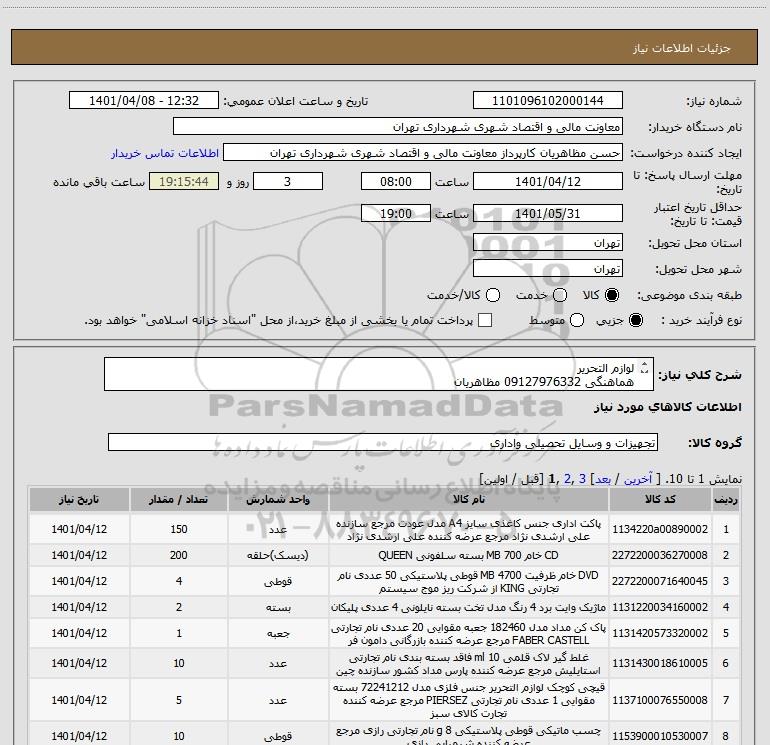This screenshot has height=745, width=770.
Task: Click item code 1131420573320002
Action: [660, 634]
